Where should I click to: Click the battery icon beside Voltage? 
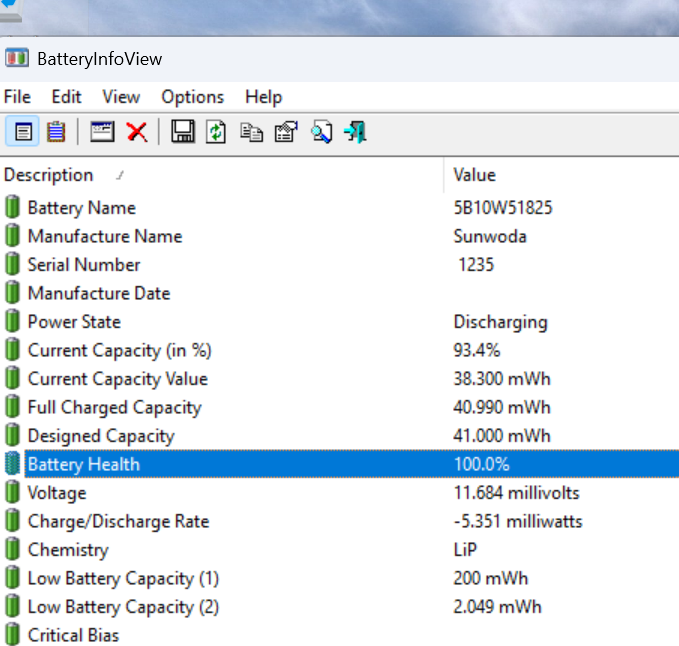tap(13, 492)
